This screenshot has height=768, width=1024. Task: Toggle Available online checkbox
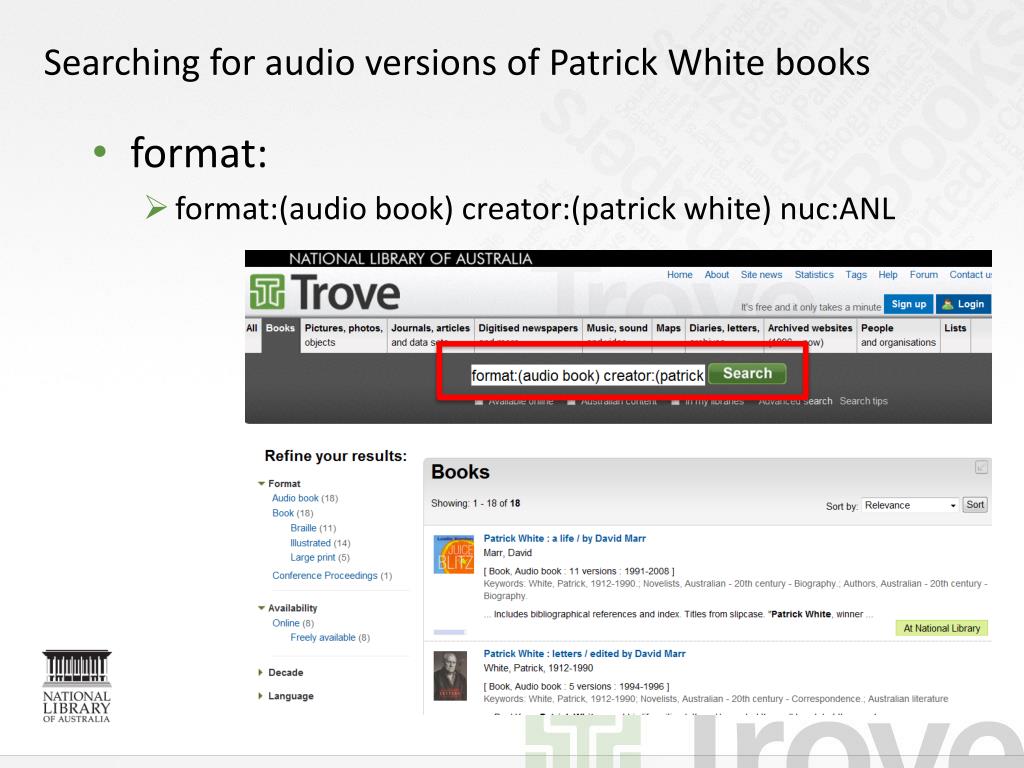point(479,402)
